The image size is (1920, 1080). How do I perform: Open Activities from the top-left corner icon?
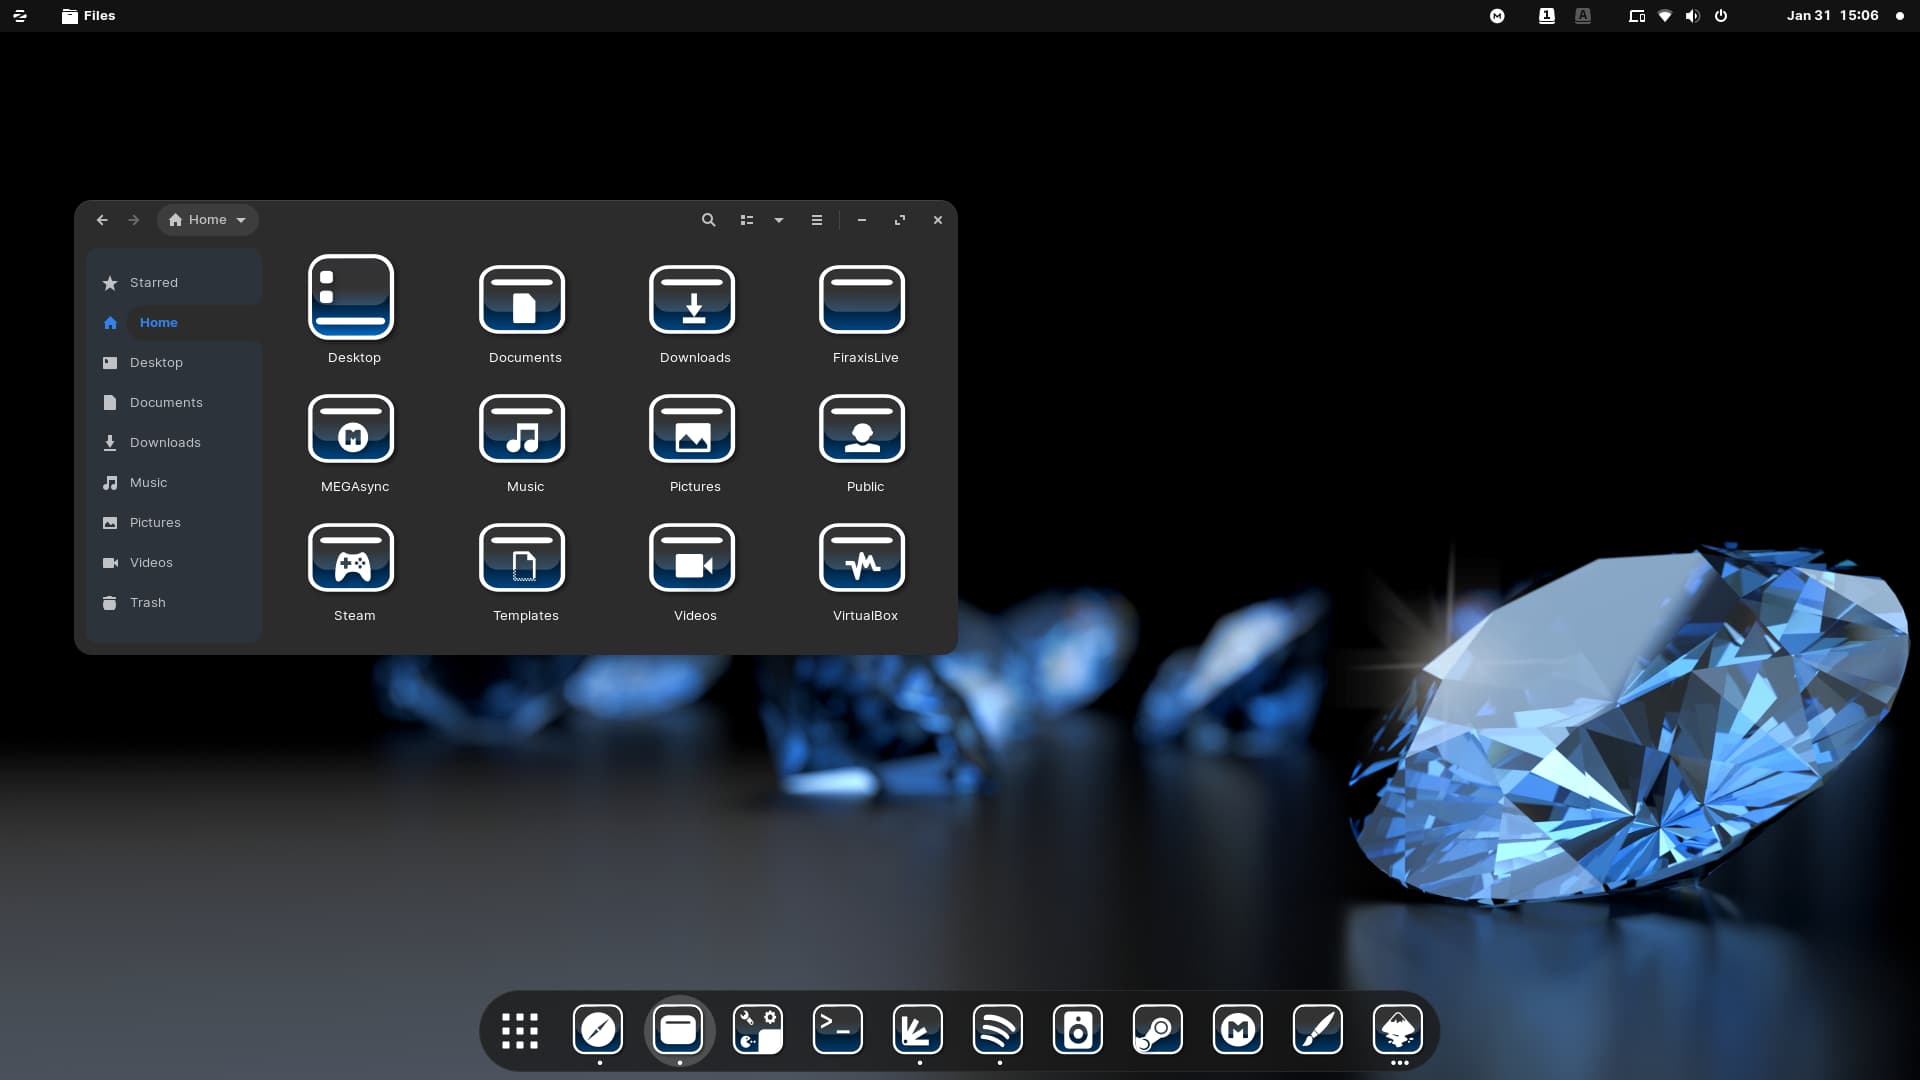20,16
